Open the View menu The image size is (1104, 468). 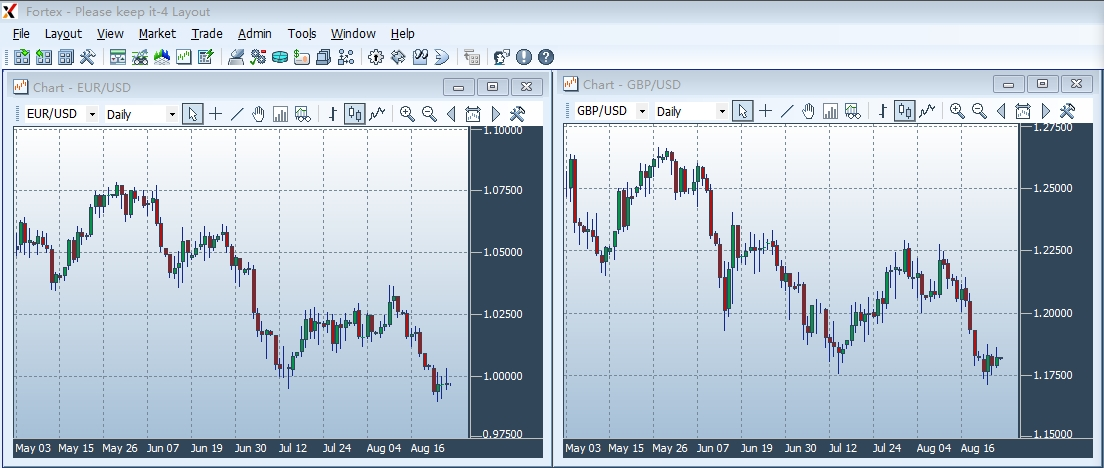[111, 34]
